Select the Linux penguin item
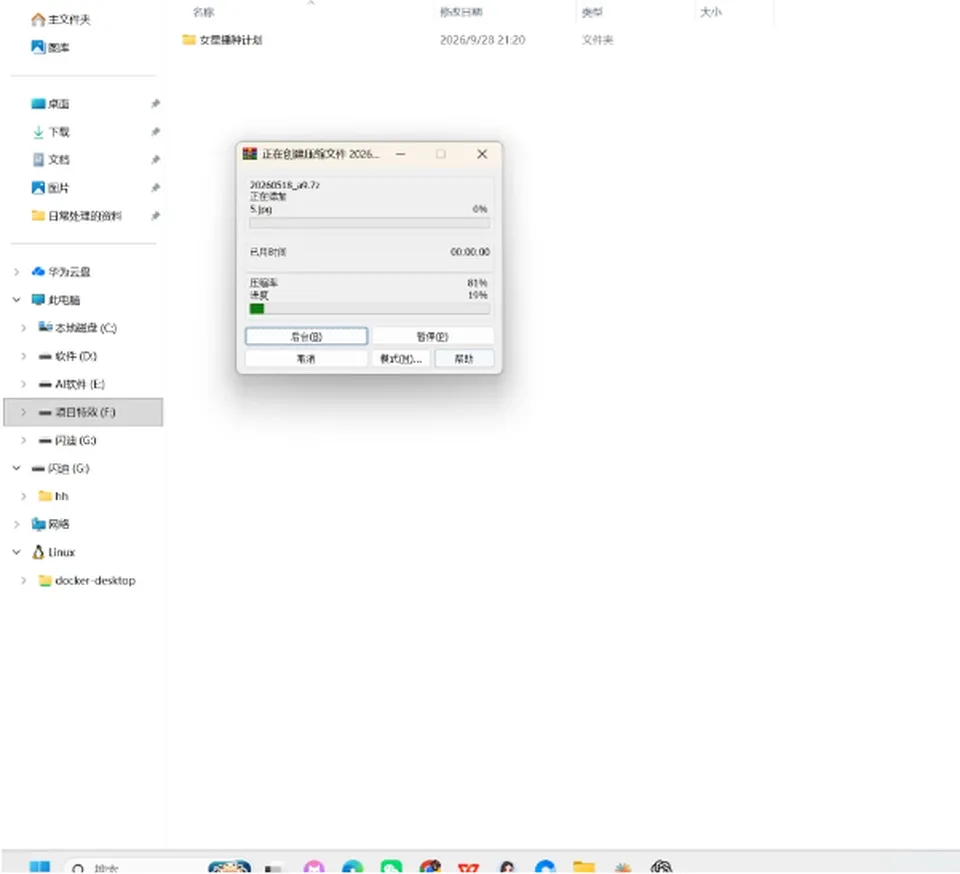Screen dimensions: 960x874 pos(53,552)
